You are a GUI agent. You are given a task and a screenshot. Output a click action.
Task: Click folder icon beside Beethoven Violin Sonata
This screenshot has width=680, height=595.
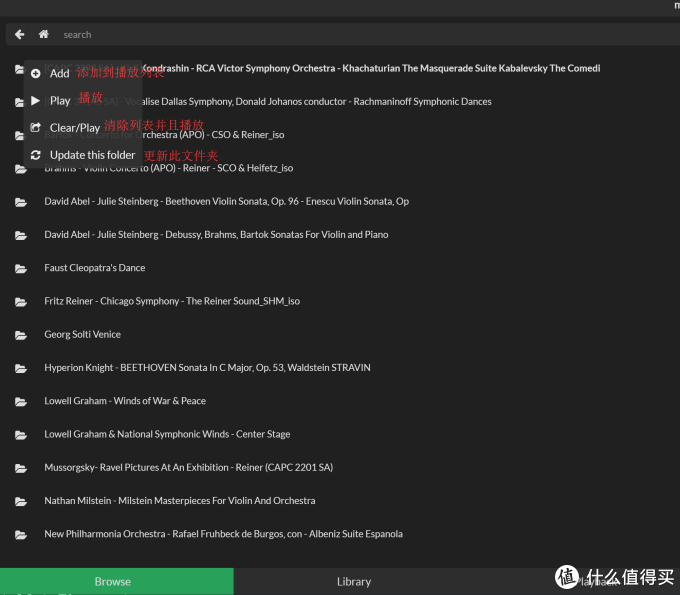point(20,202)
